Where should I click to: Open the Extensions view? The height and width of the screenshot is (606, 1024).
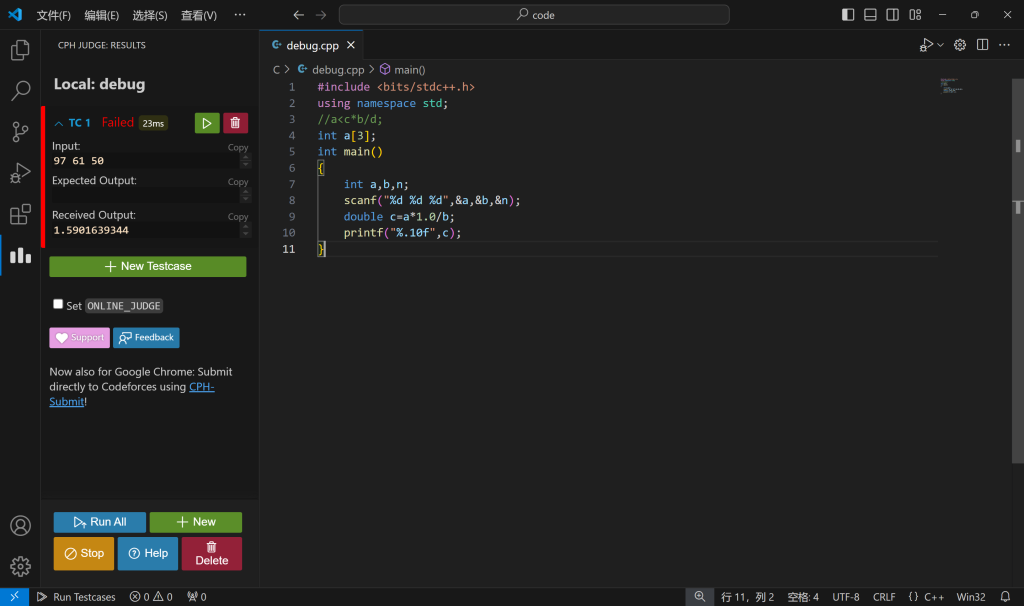[20, 214]
